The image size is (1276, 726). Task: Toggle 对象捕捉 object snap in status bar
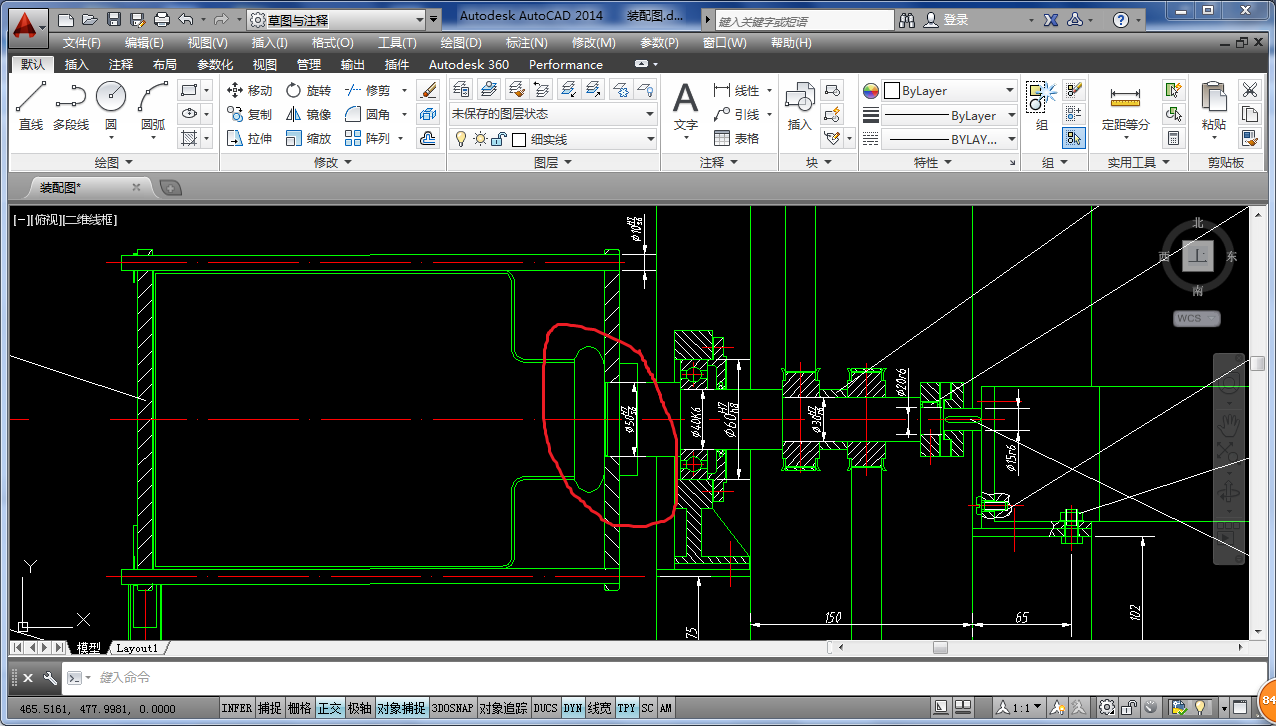click(401, 708)
